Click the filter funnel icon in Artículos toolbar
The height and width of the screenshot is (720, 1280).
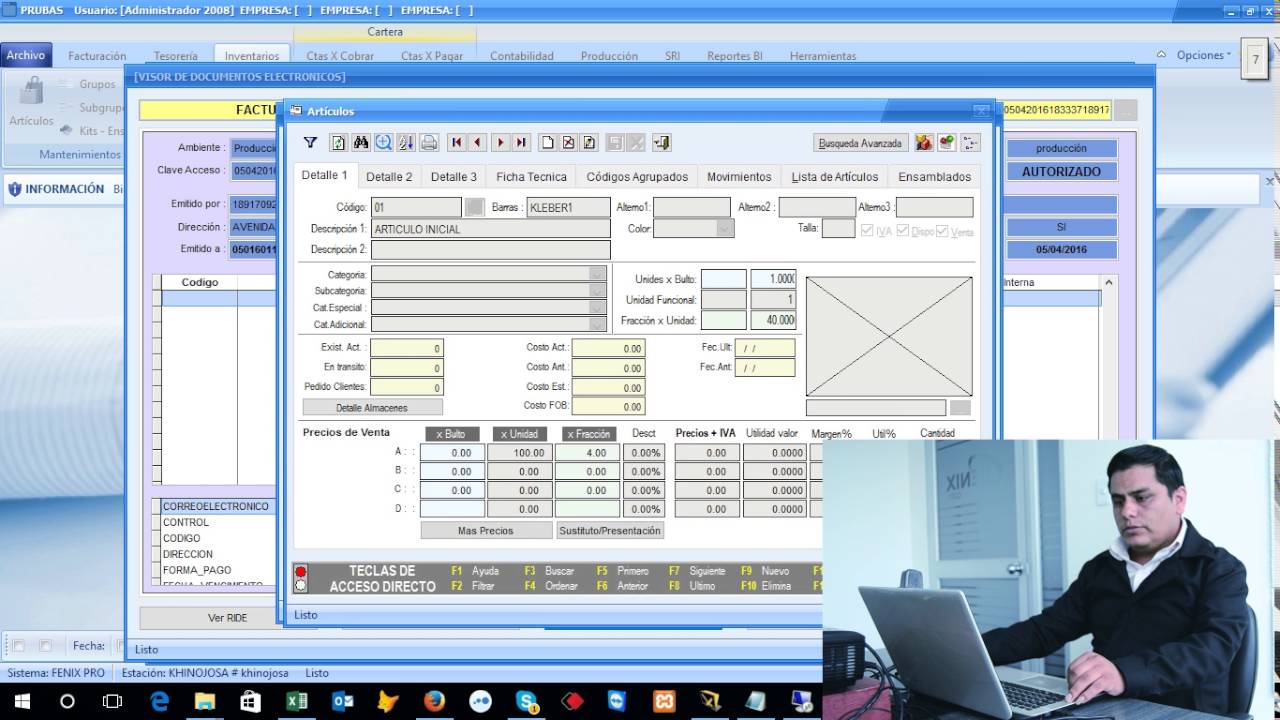pos(310,143)
